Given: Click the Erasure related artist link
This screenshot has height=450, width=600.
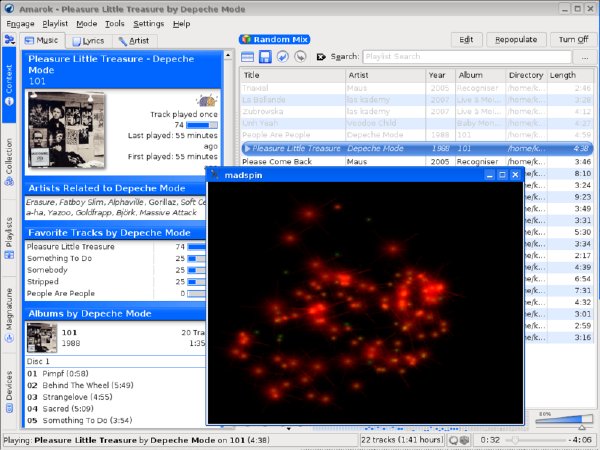Looking at the screenshot, I should pos(40,202).
